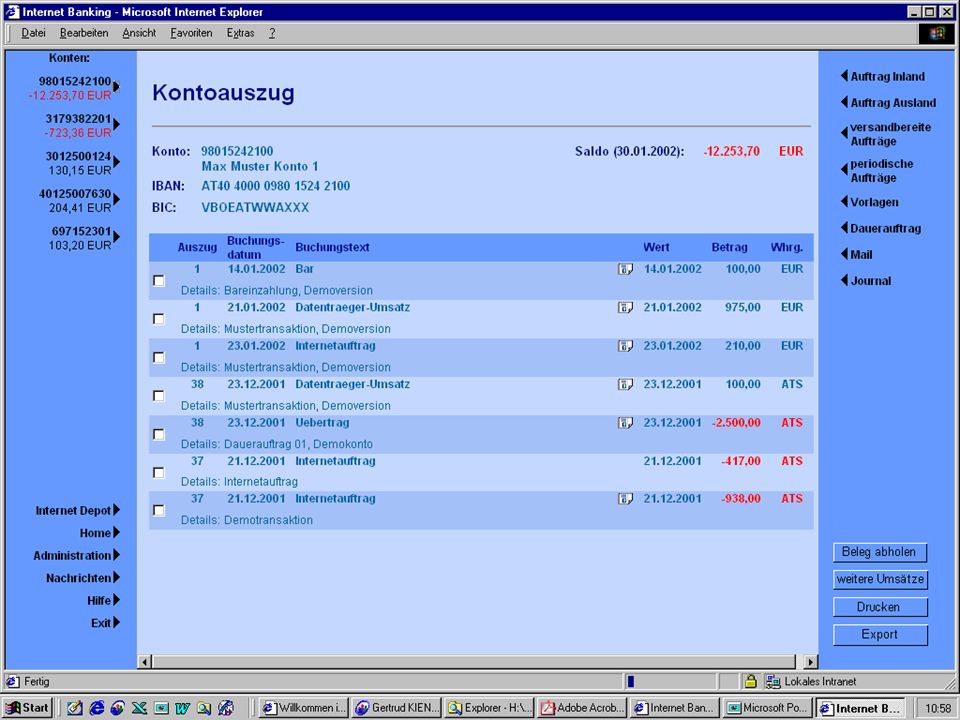
Task: Click the horizontal scrollbar left arrow
Action: [x=144, y=661]
